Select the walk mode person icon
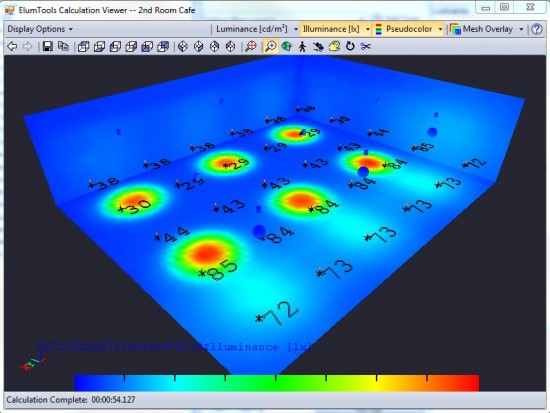Screen dimensions: 550x413 (302, 46)
